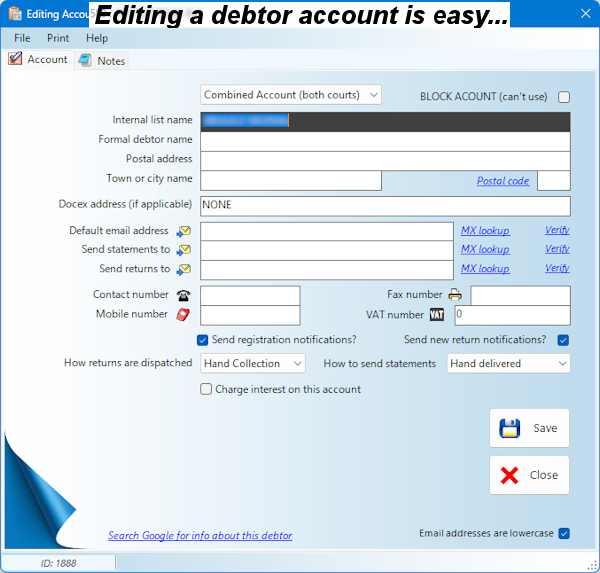The image size is (600, 573).
Task: Open the Postal code link
Action: (503, 181)
